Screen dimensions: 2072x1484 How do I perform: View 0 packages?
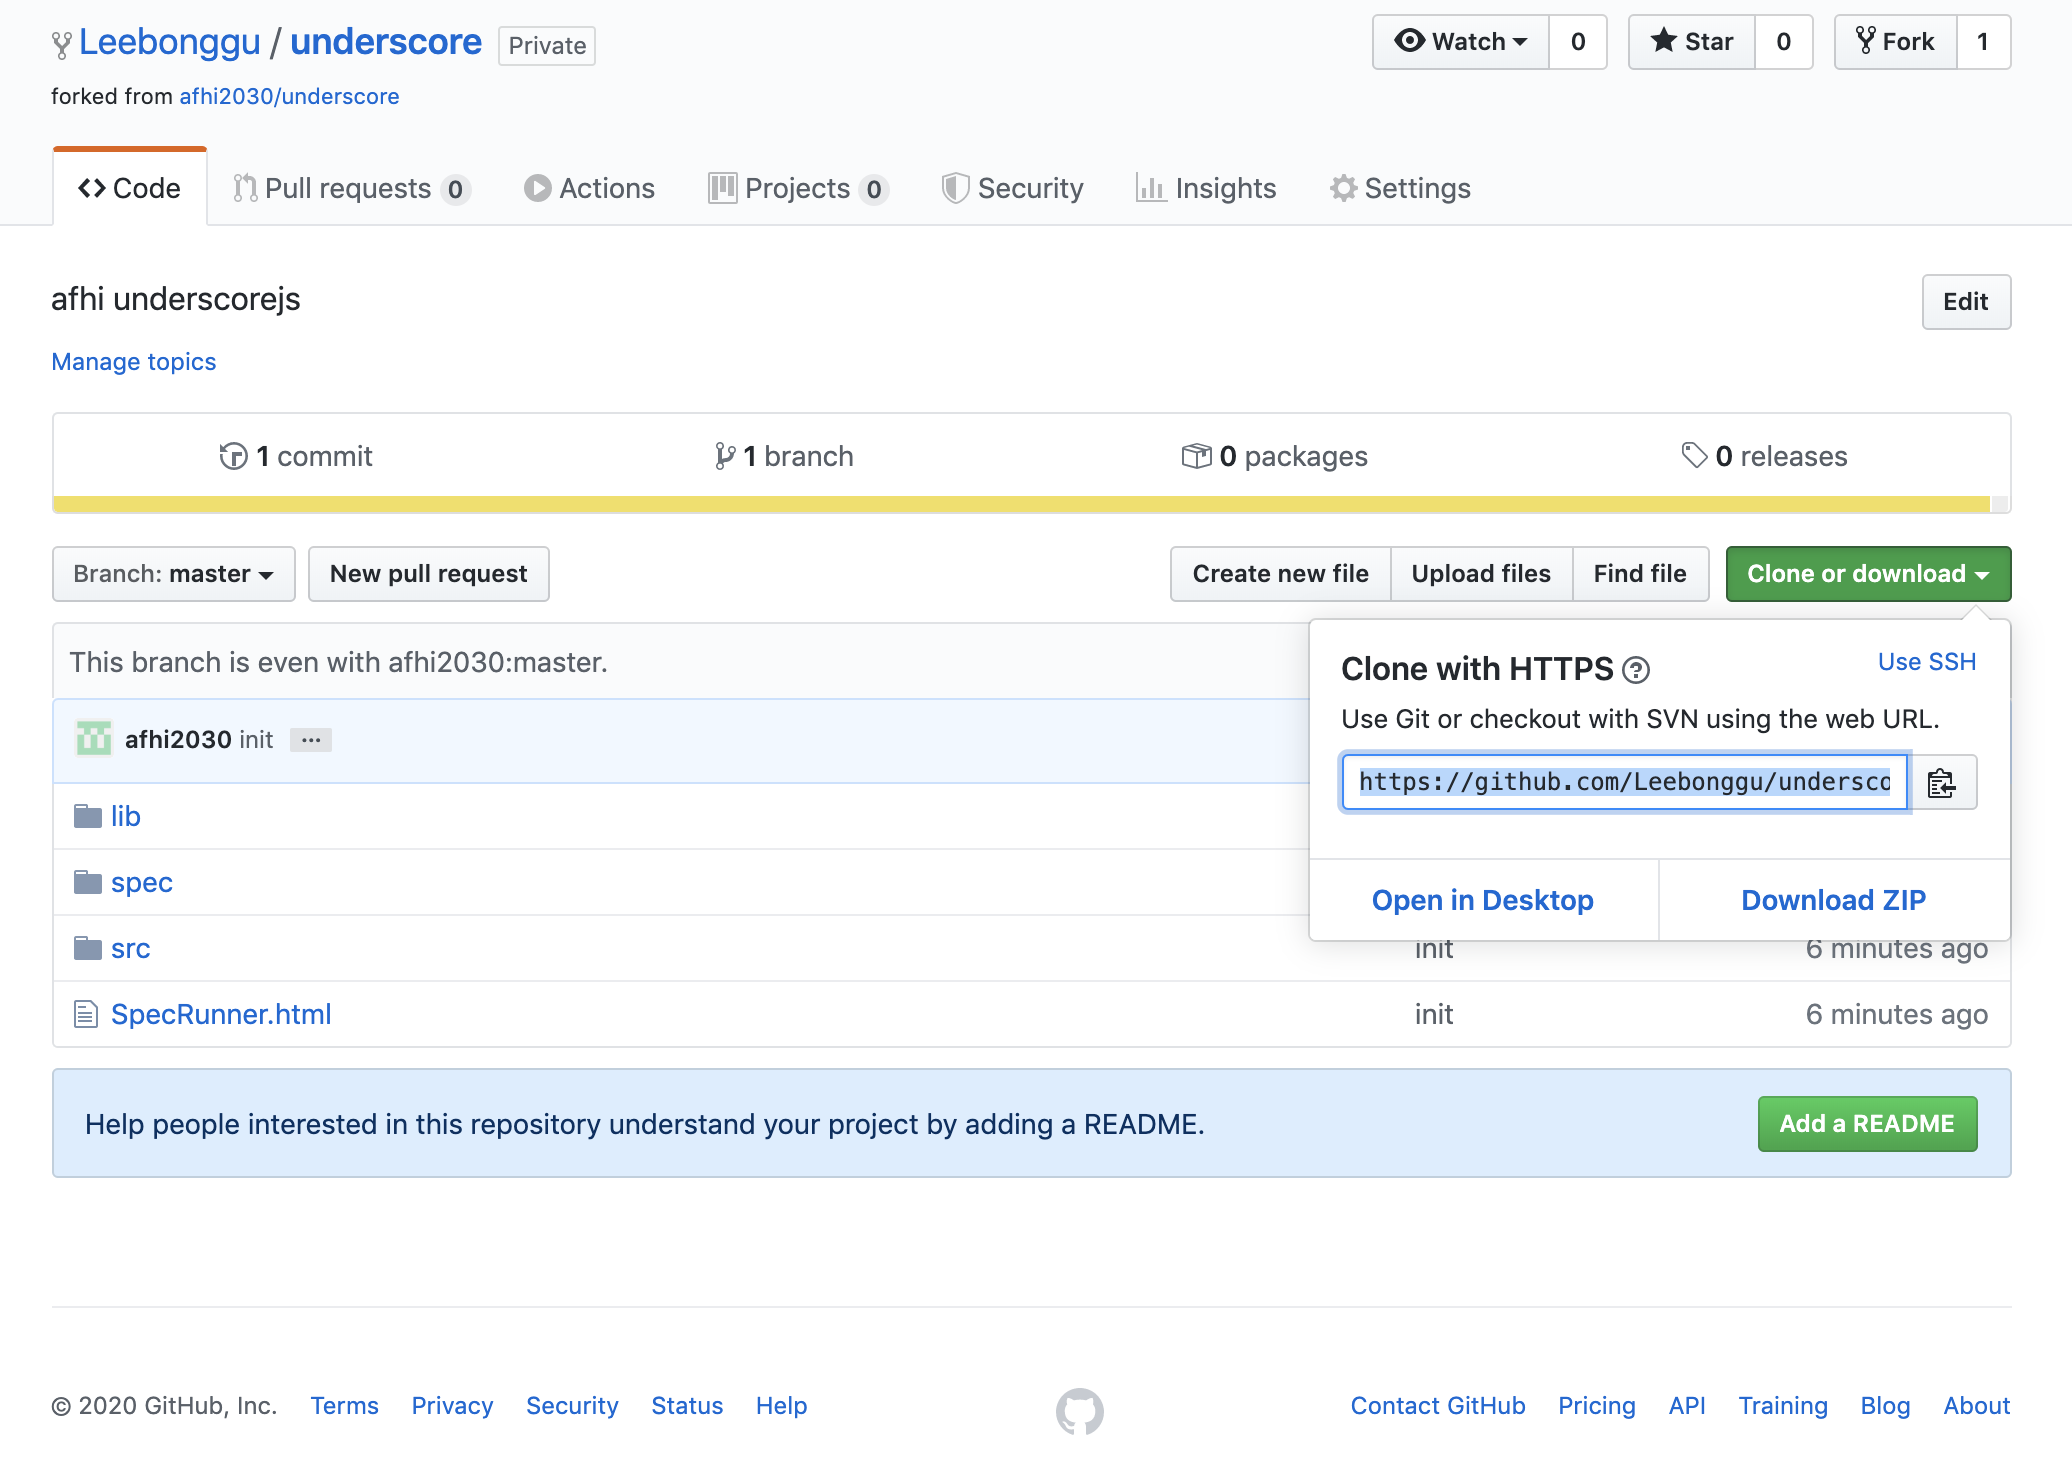[x=1274, y=456]
